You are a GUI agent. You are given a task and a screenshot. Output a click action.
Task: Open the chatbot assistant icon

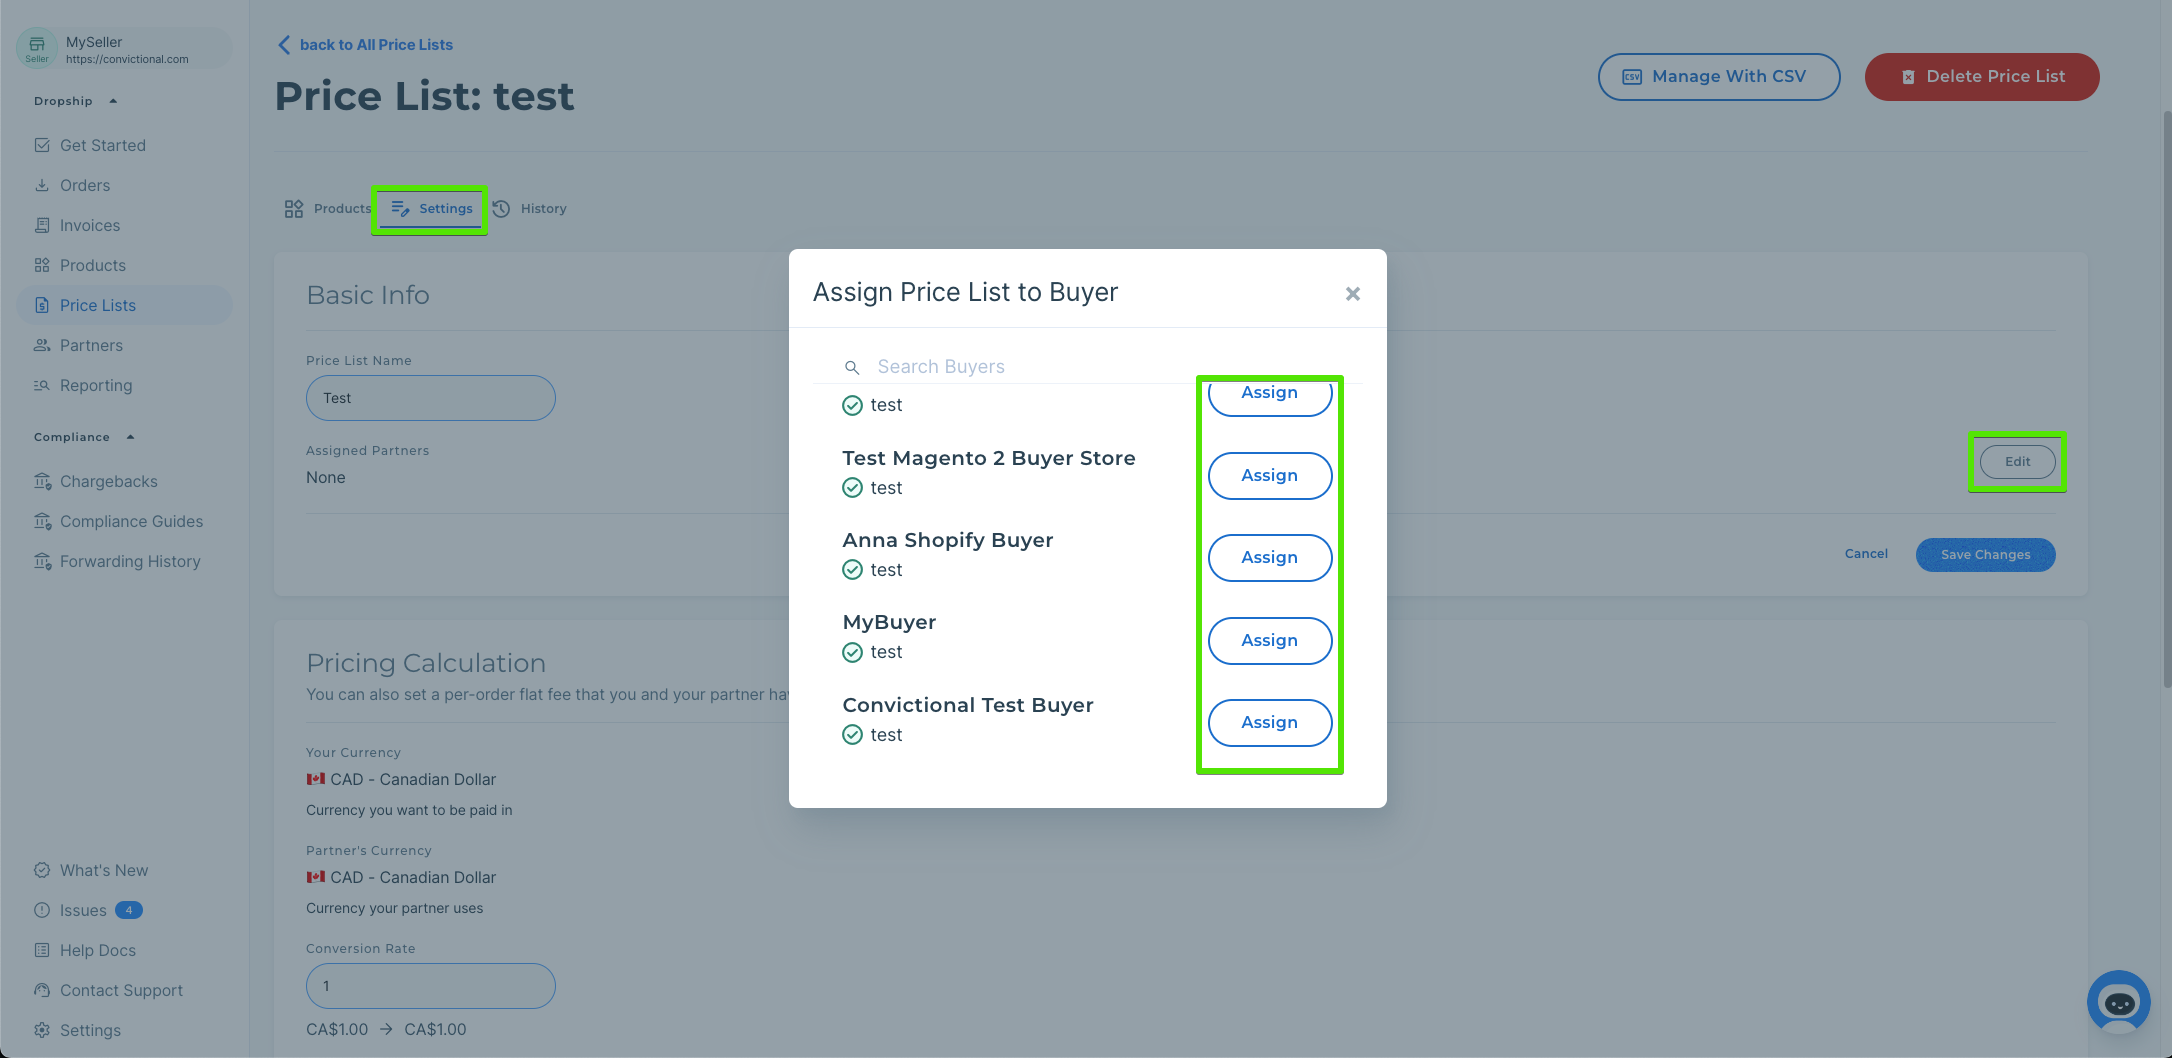tap(2118, 1002)
